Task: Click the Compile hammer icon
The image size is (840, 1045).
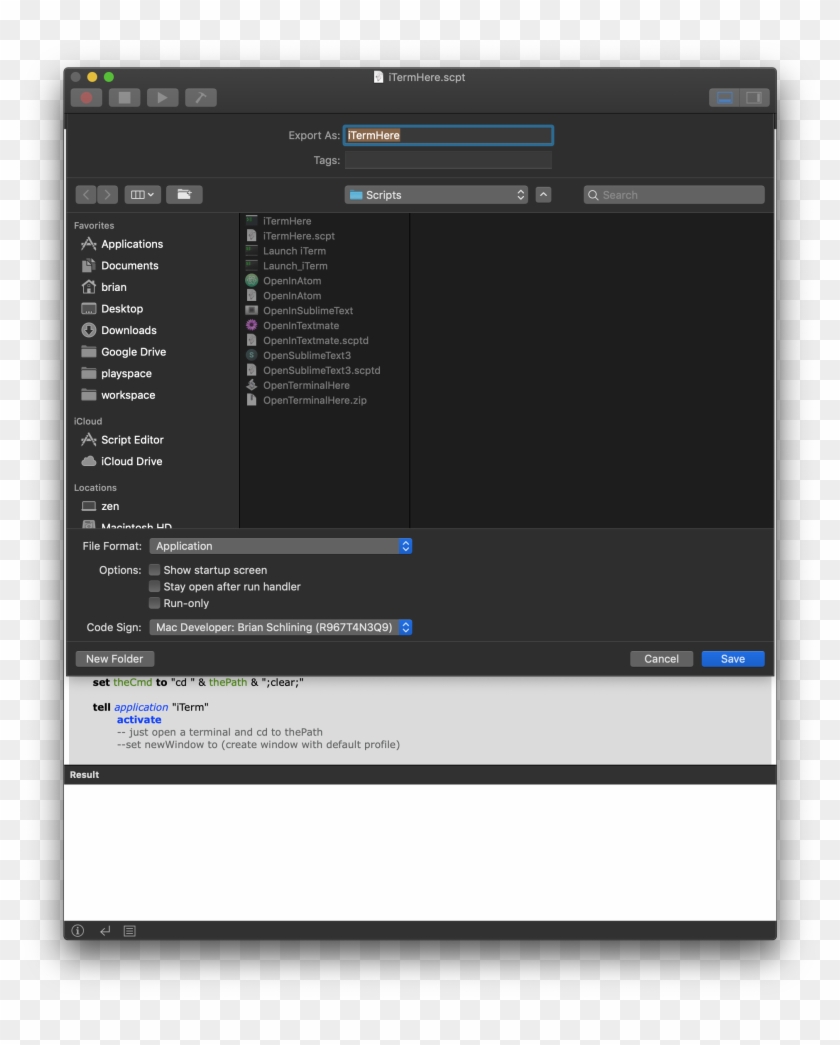Action: coord(200,97)
